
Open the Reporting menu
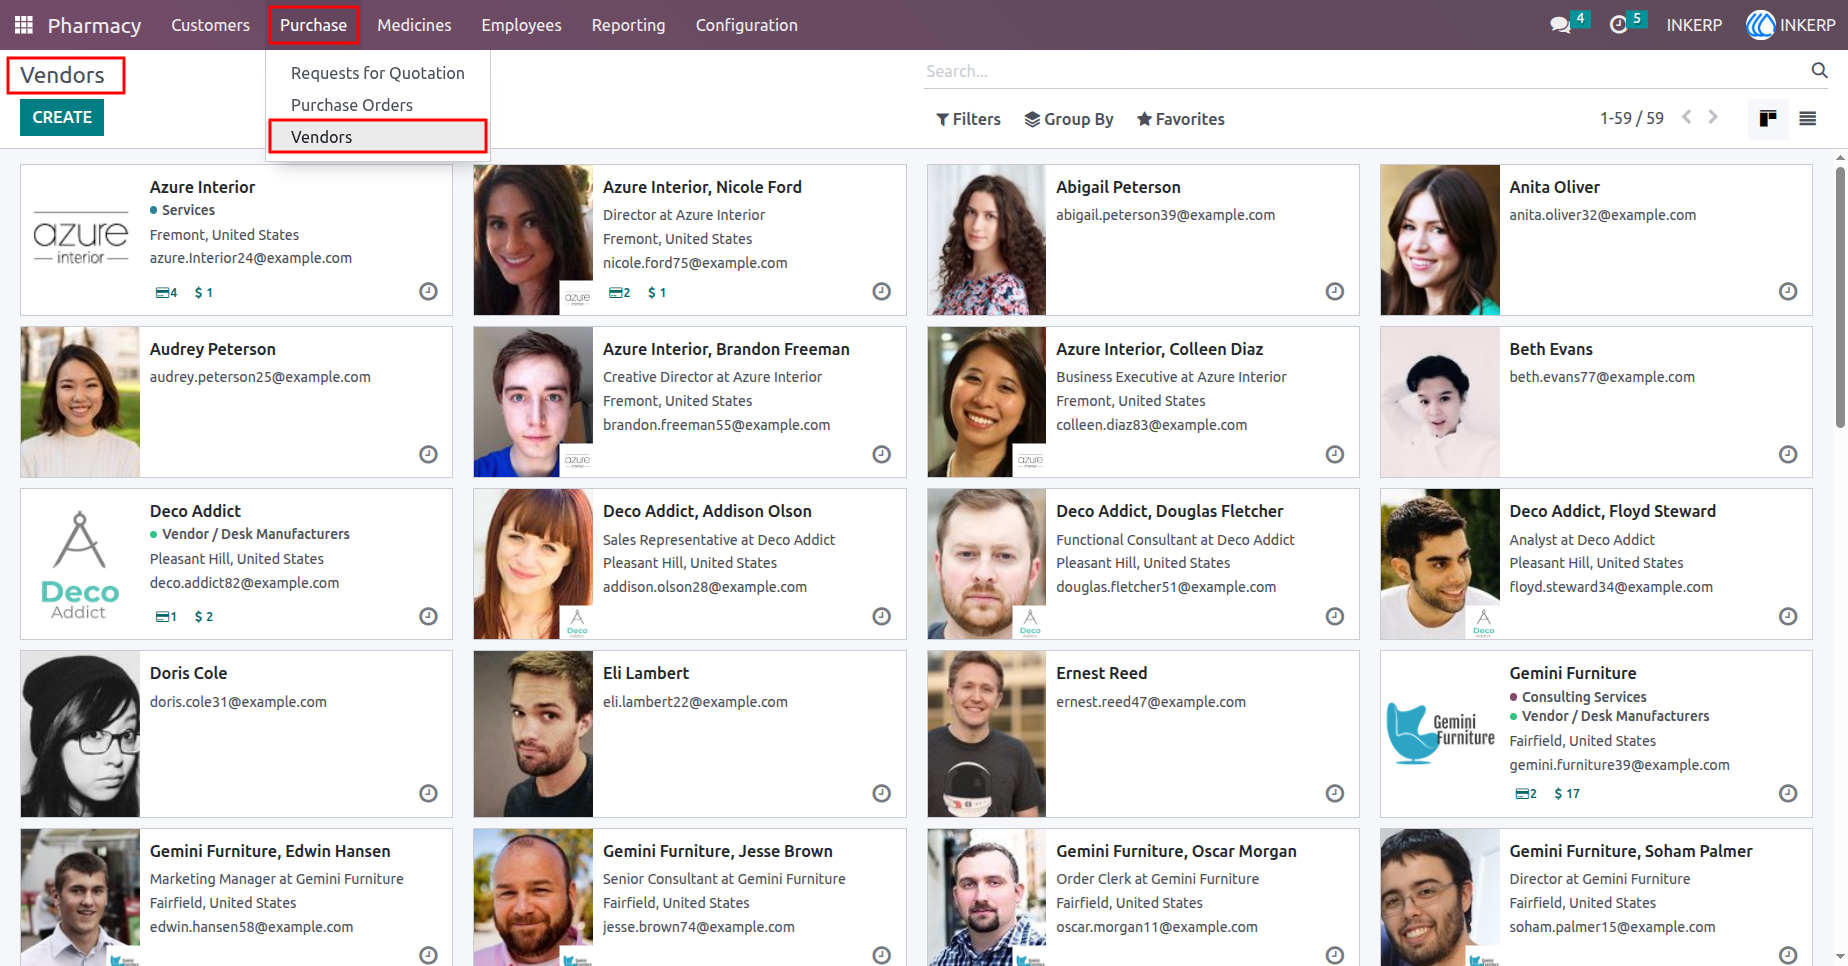(628, 25)
